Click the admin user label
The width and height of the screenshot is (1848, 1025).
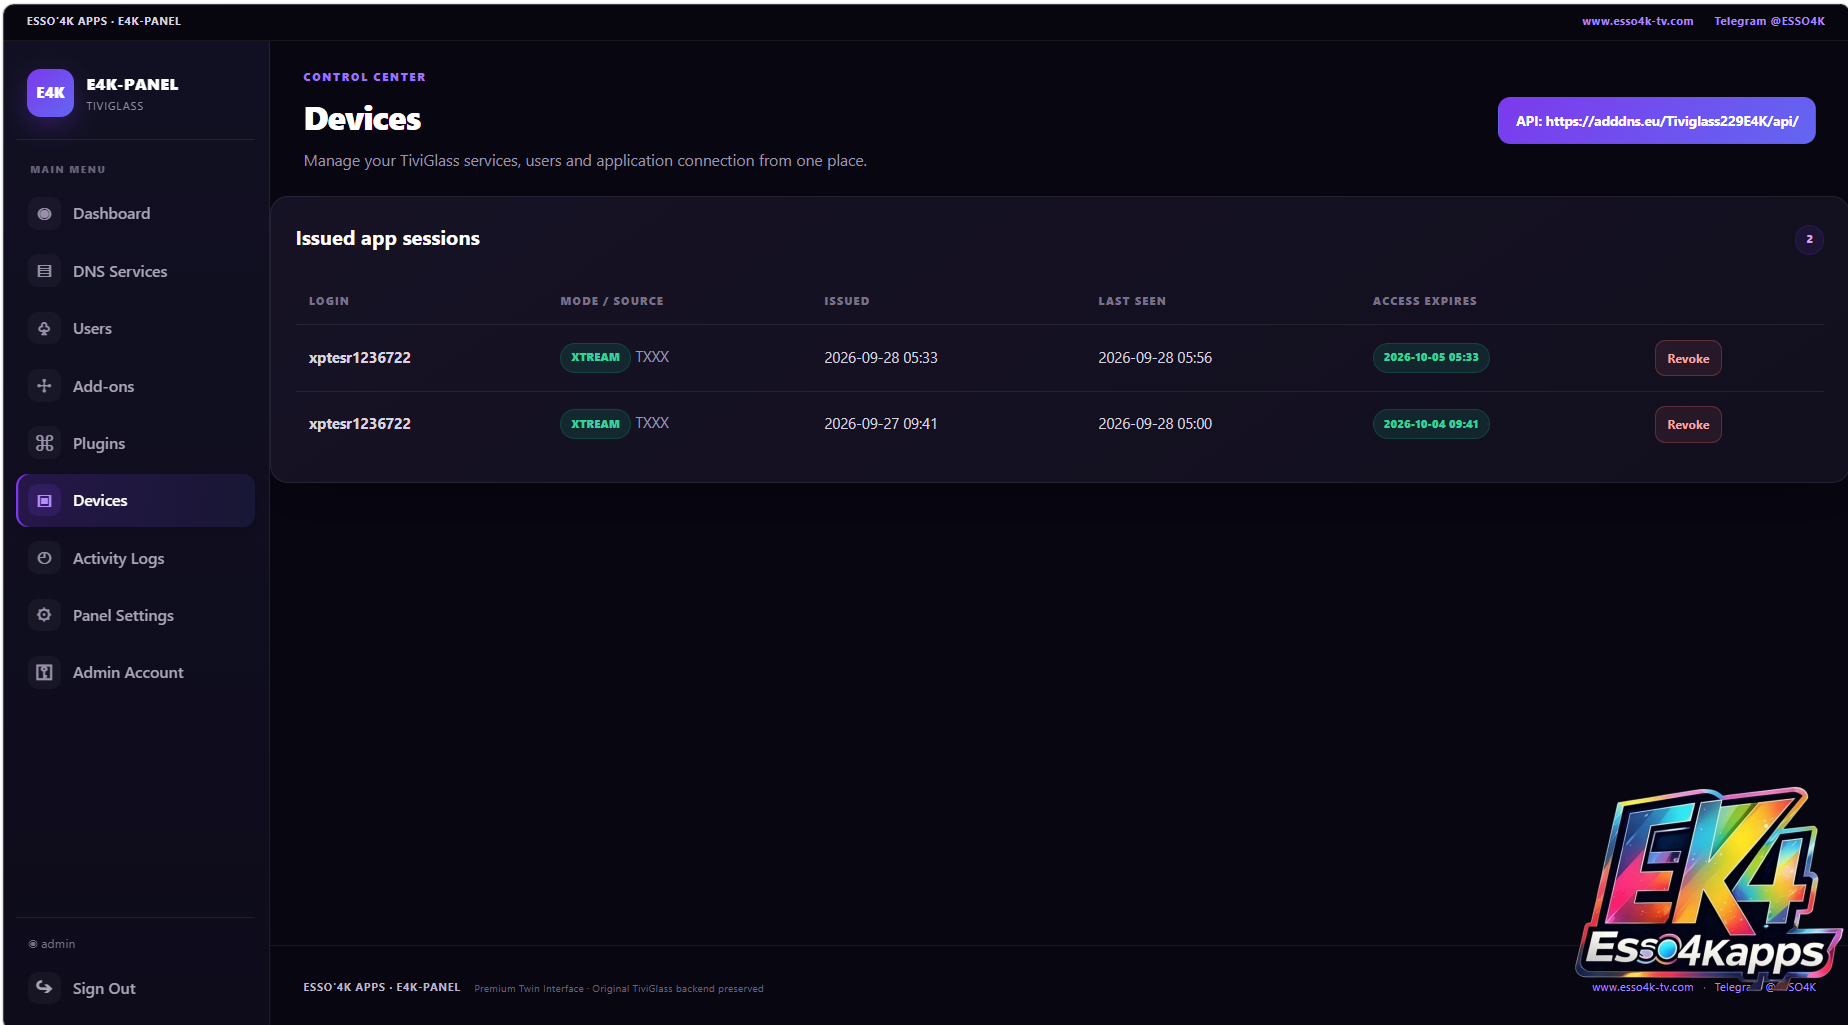tap(52, 944)
